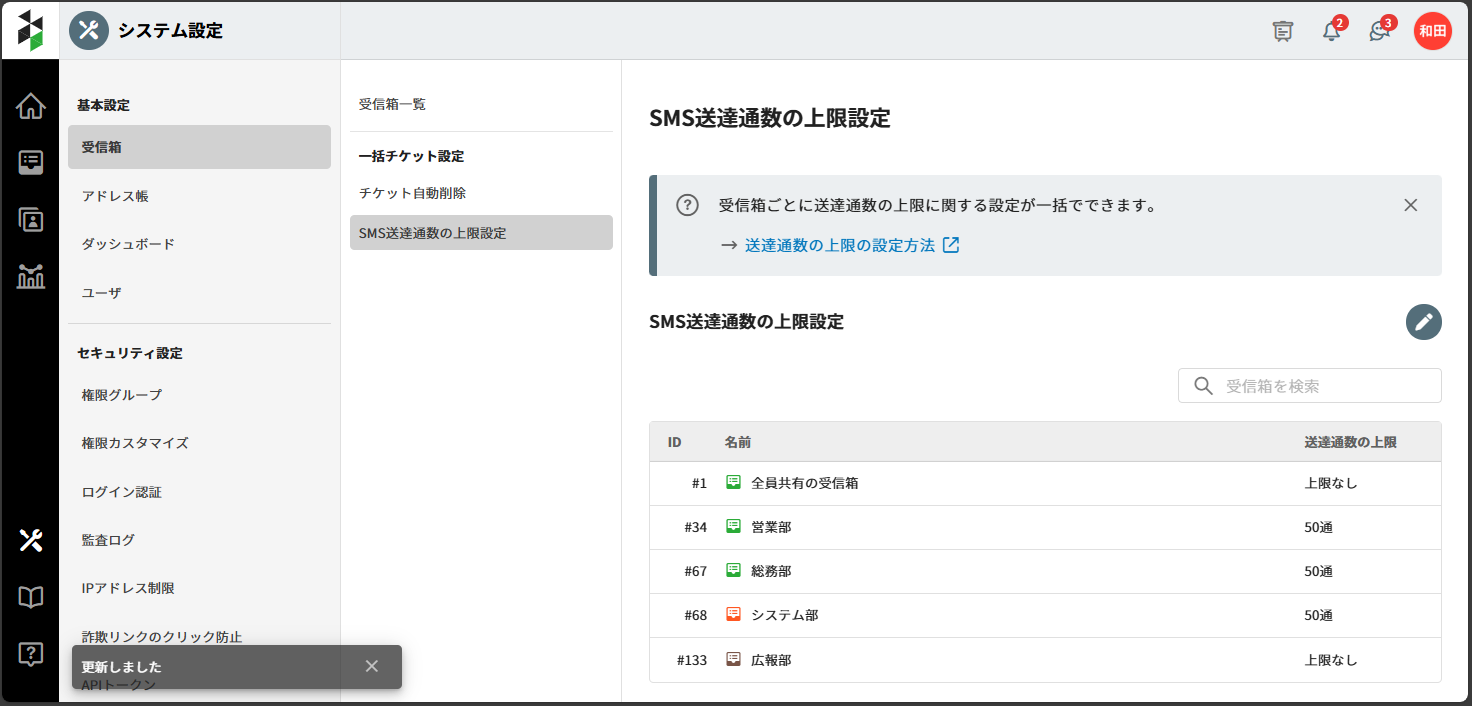
Task: Open the dashboard chart icon in sidebar
Action: coord(30,277)
